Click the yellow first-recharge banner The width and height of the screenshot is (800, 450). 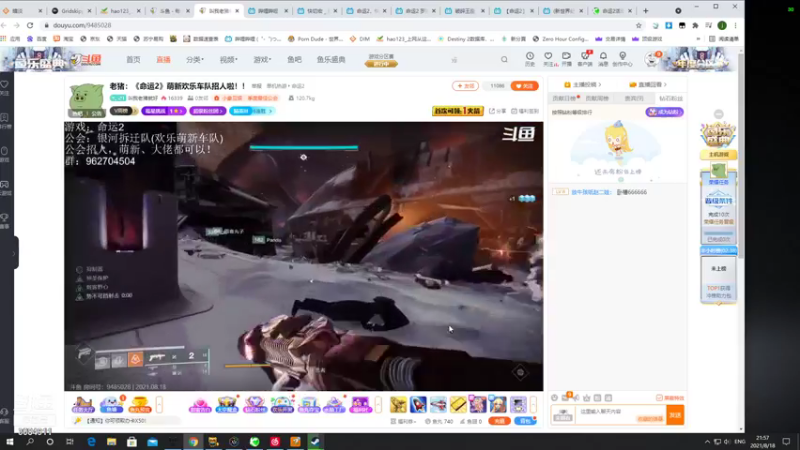pos(458,111)
